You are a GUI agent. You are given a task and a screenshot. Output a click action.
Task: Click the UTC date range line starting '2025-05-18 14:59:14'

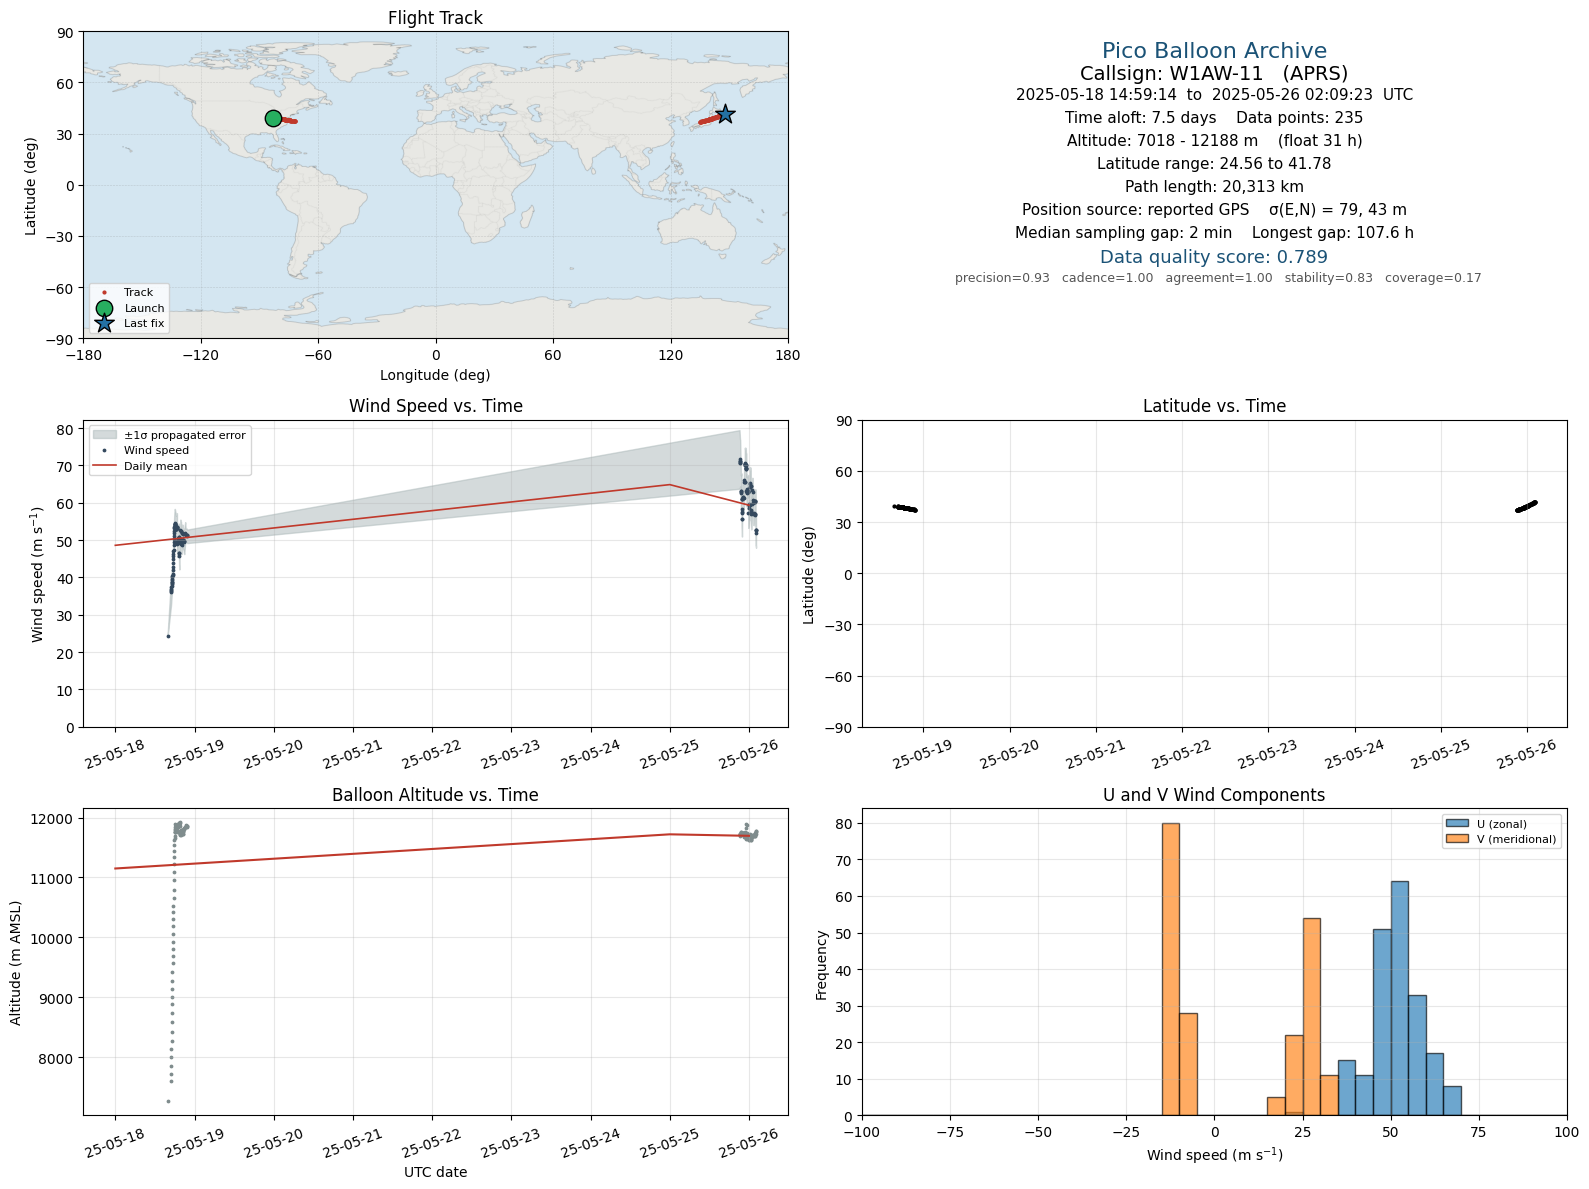1214,95
